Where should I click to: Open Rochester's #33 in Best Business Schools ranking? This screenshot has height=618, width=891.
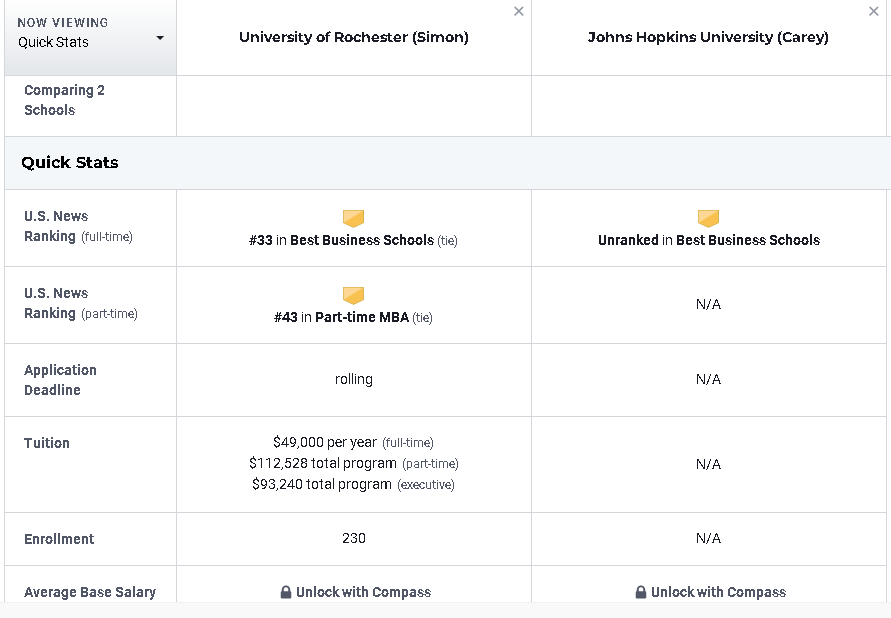pos(343,241)
